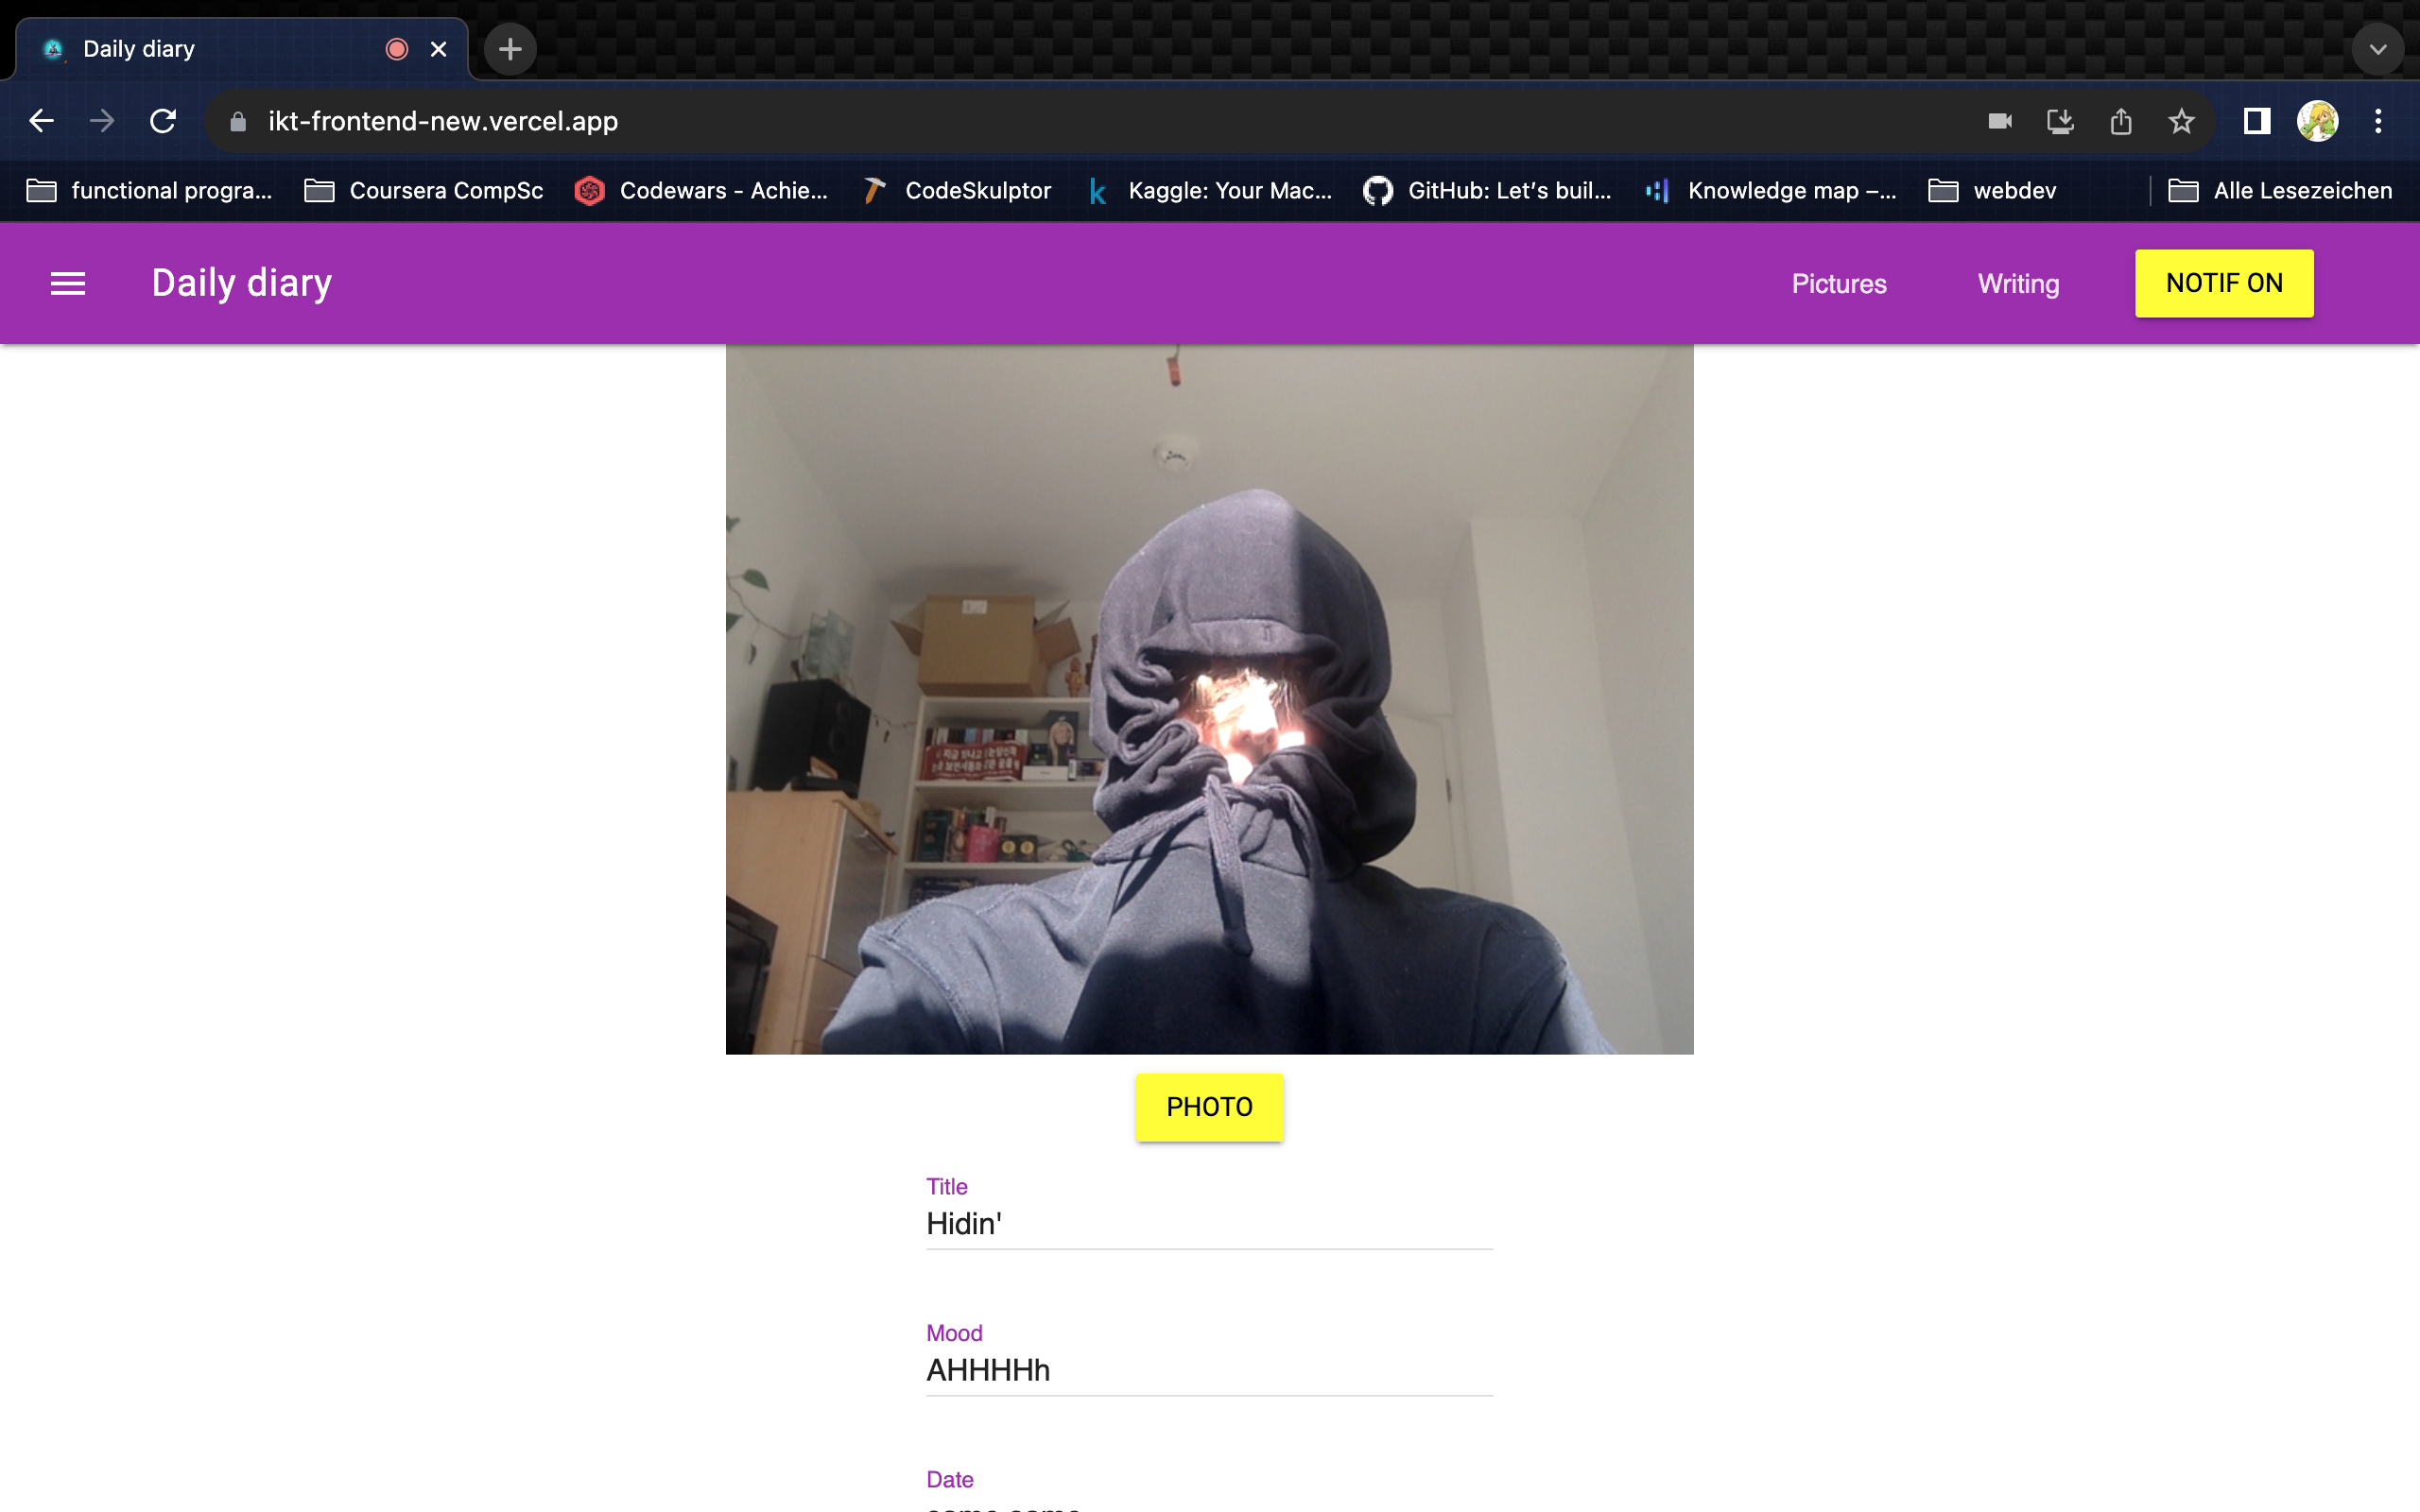Click the Mood input field
Image resolution: width=2420 pixels, height=1512 pixels.
[1208, 1370]
